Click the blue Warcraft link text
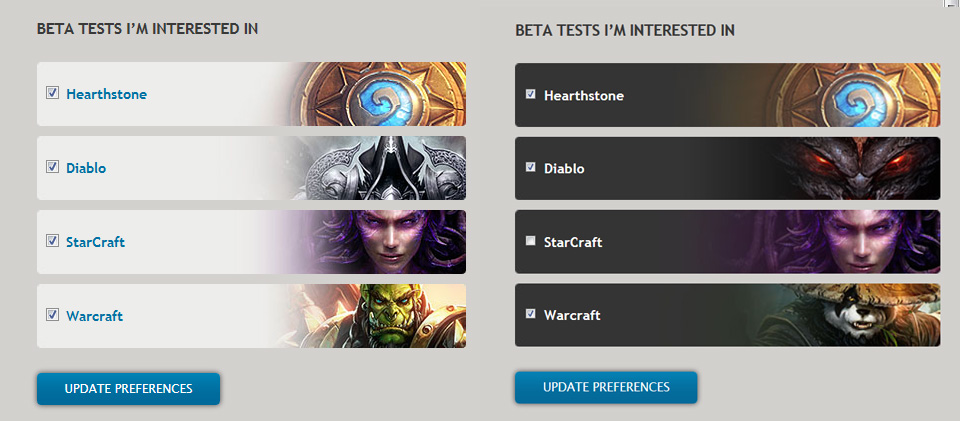This screenshot has width=960, height=421. (x=95, y=316)
